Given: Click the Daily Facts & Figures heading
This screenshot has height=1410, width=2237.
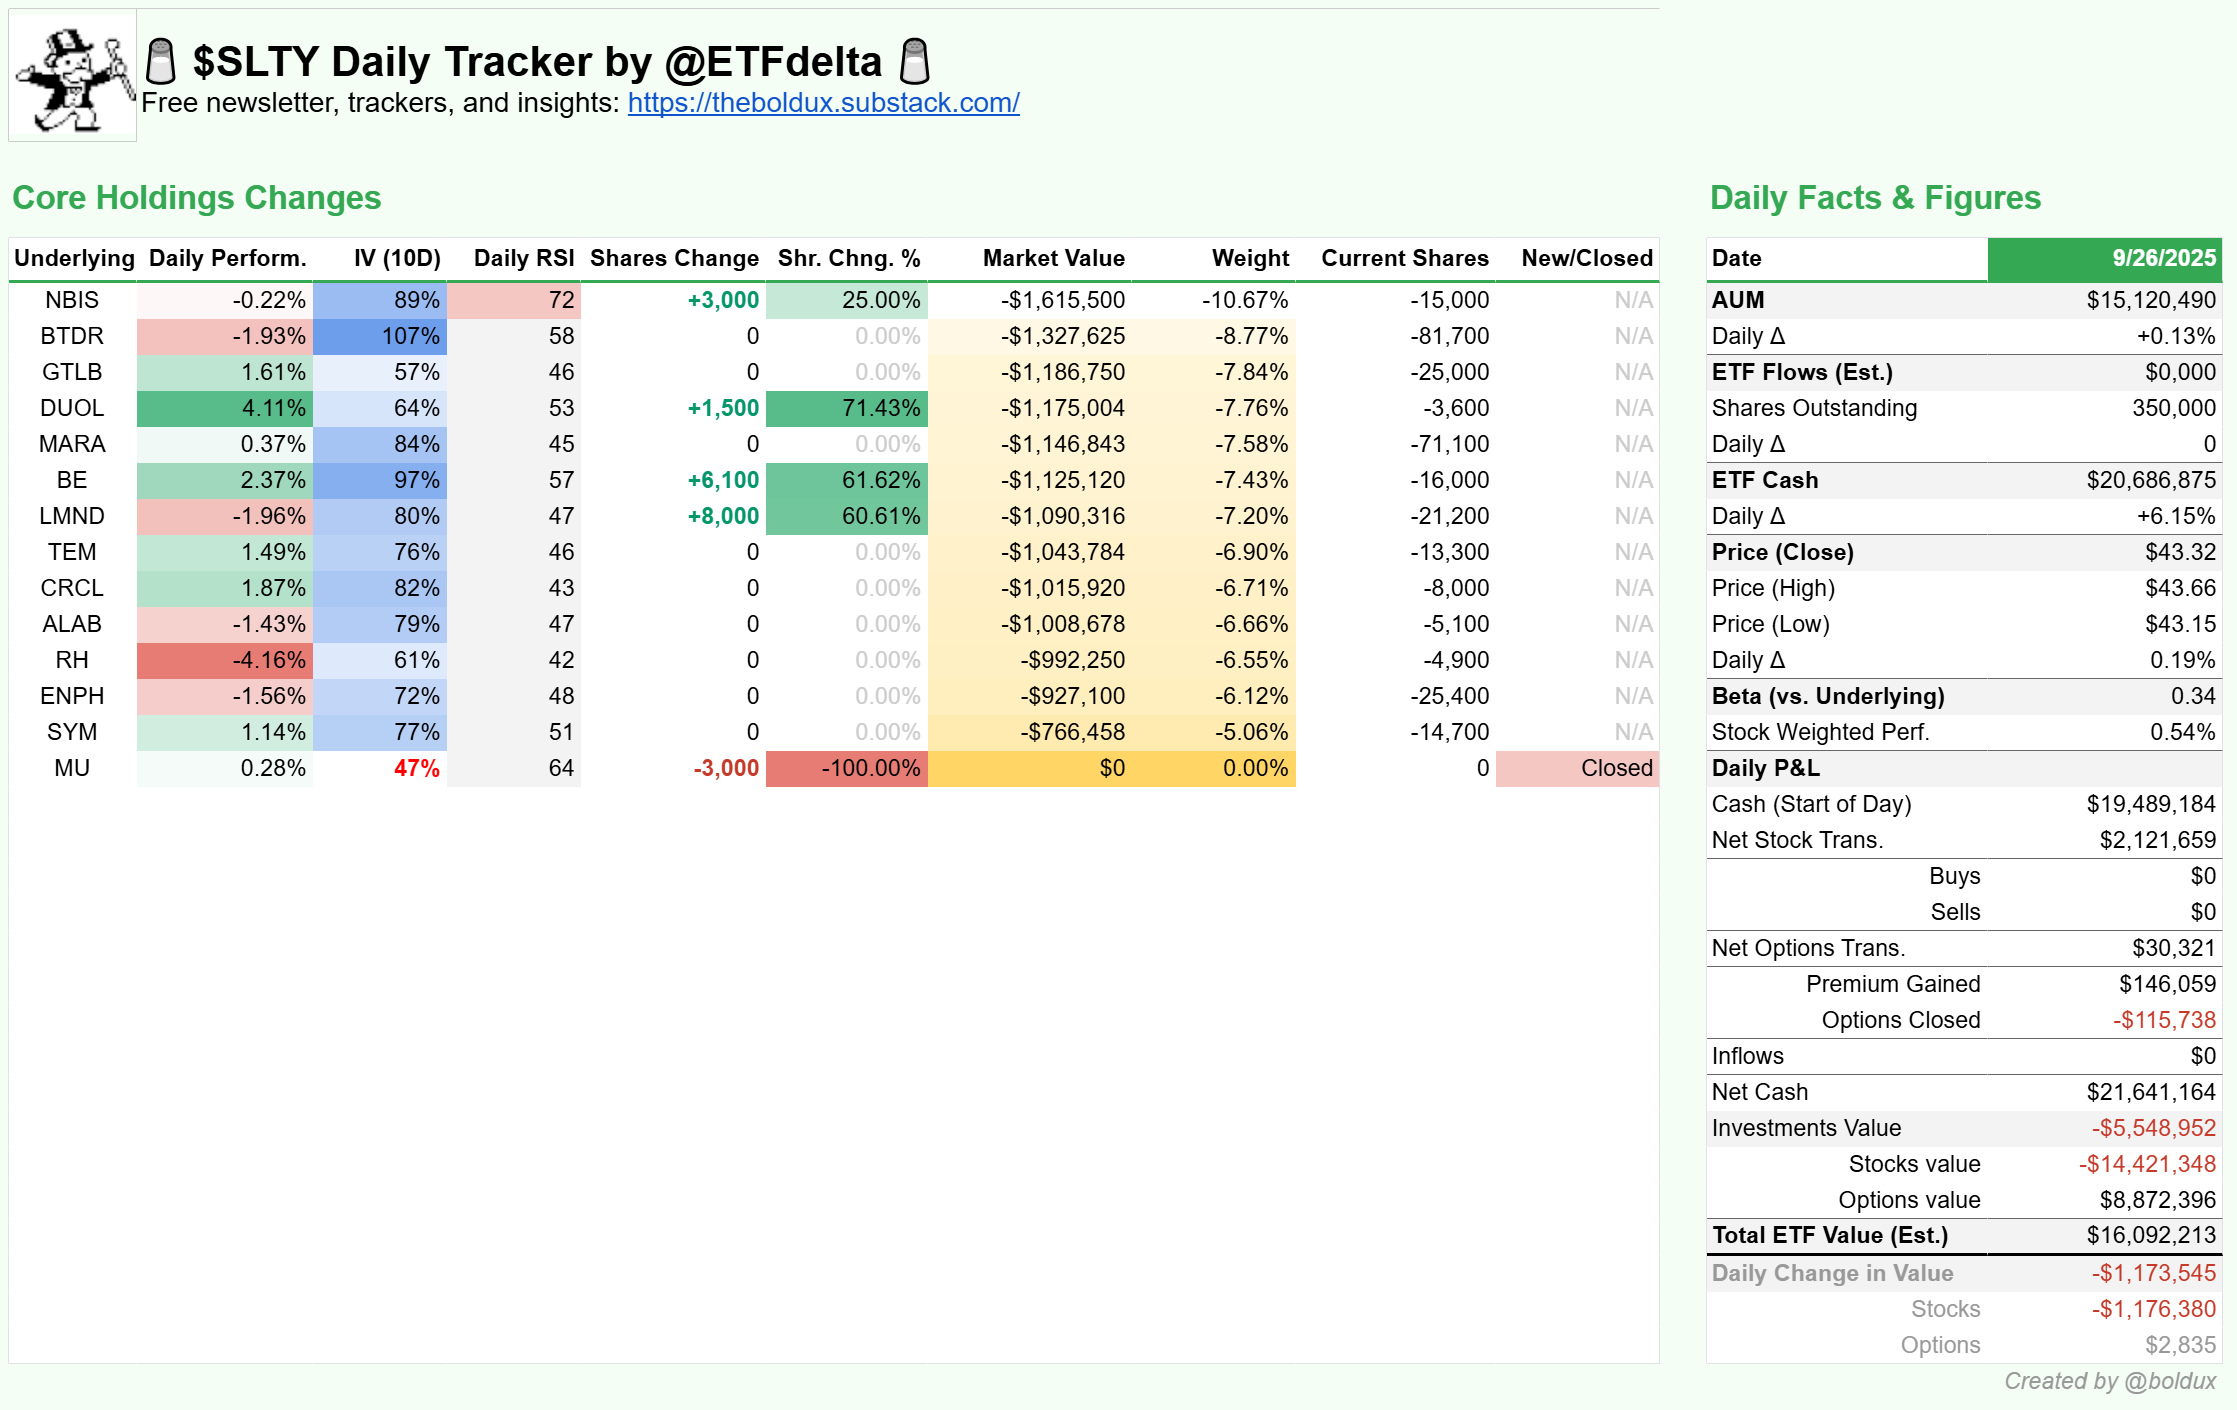Looking at the screenshot, I should click(1874, 198).
